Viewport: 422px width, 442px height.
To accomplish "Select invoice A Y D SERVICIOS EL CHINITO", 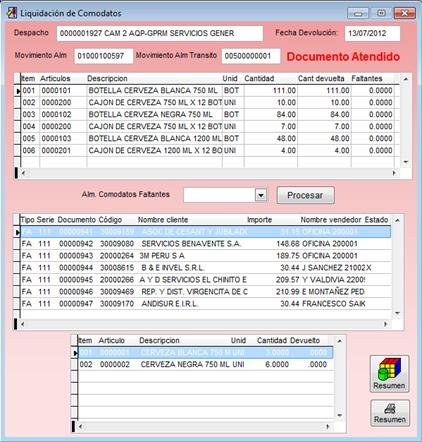I will (205, 280).
